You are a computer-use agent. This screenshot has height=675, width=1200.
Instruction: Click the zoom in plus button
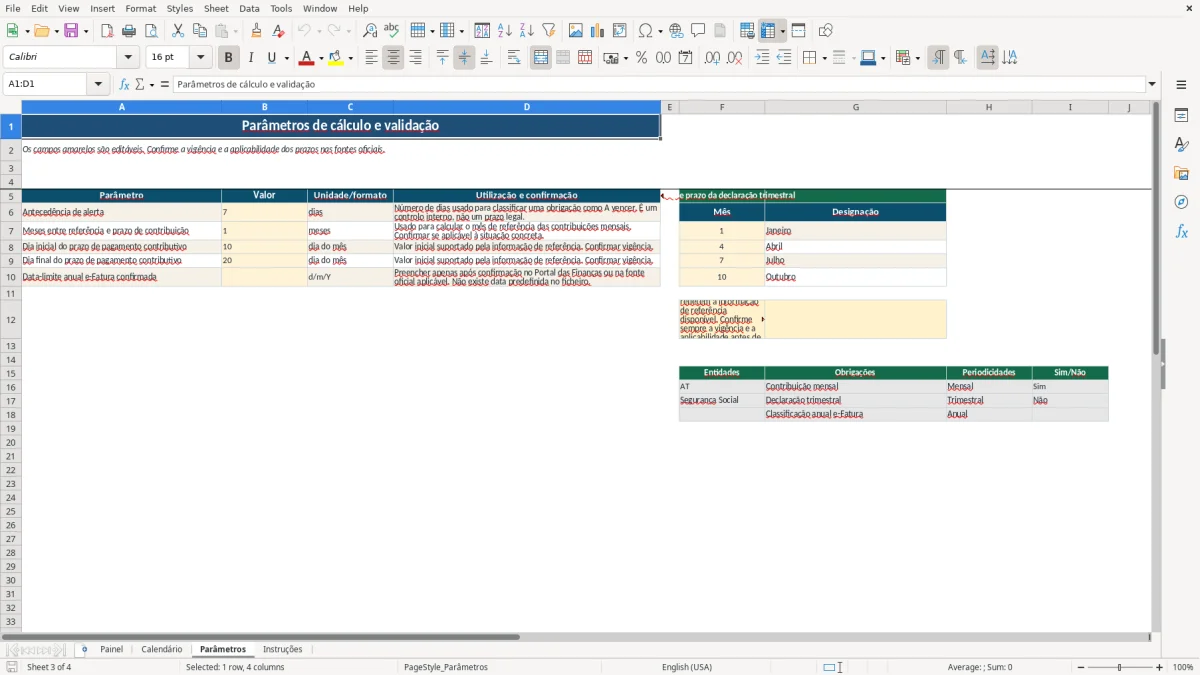pyautogui.click(x=1160, y=667)
